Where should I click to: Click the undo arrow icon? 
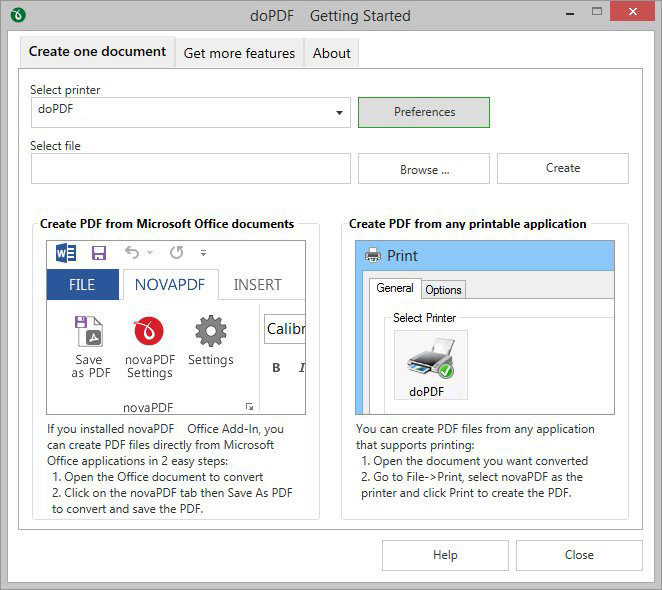tap(132, 253)
